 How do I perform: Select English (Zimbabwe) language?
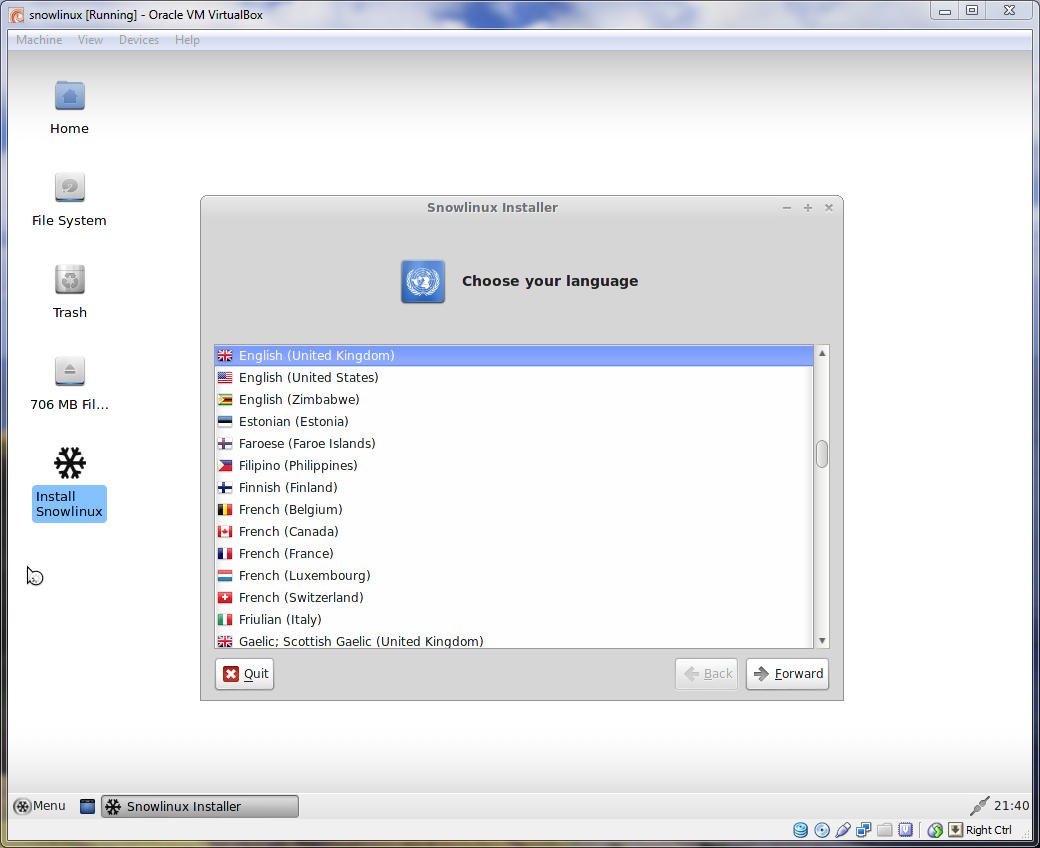click(x=514, y=399)
